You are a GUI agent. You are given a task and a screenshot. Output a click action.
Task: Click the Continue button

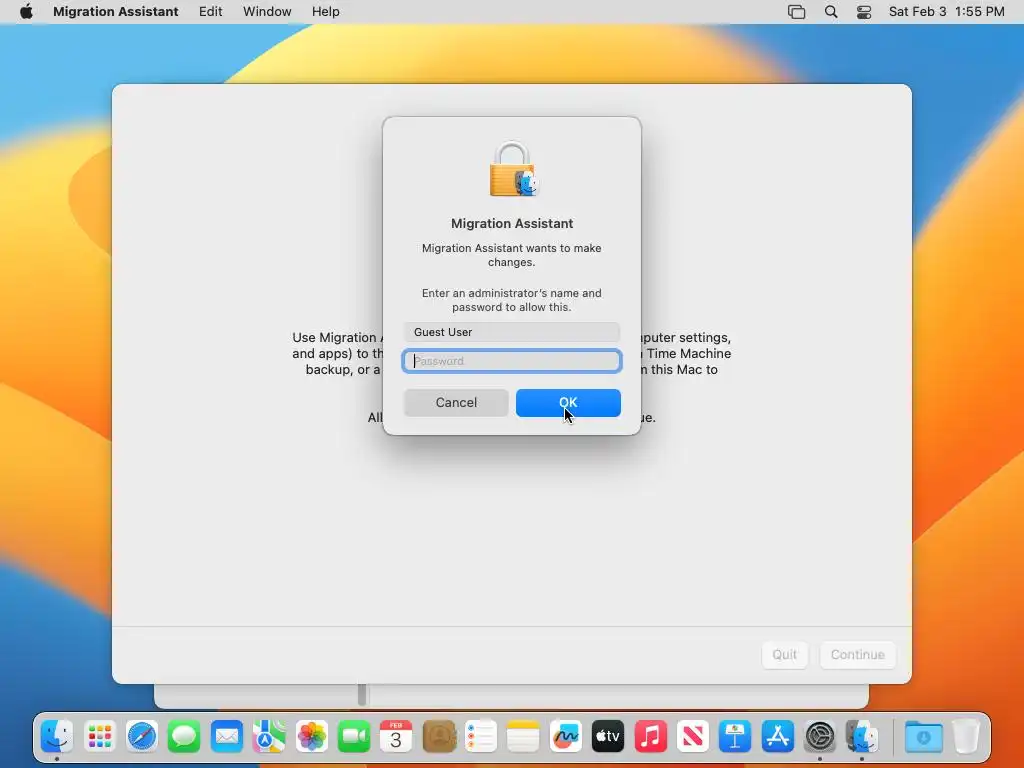pos(857,654)
